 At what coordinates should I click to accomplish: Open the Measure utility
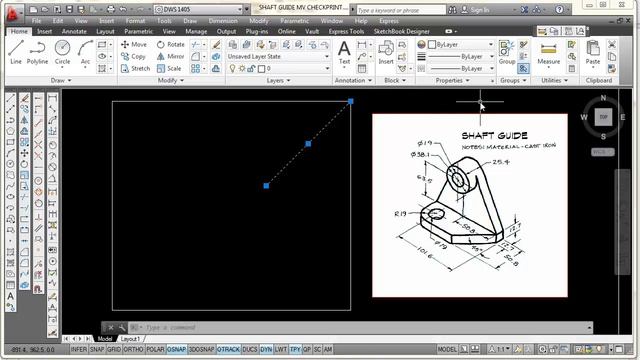[548, 53]
